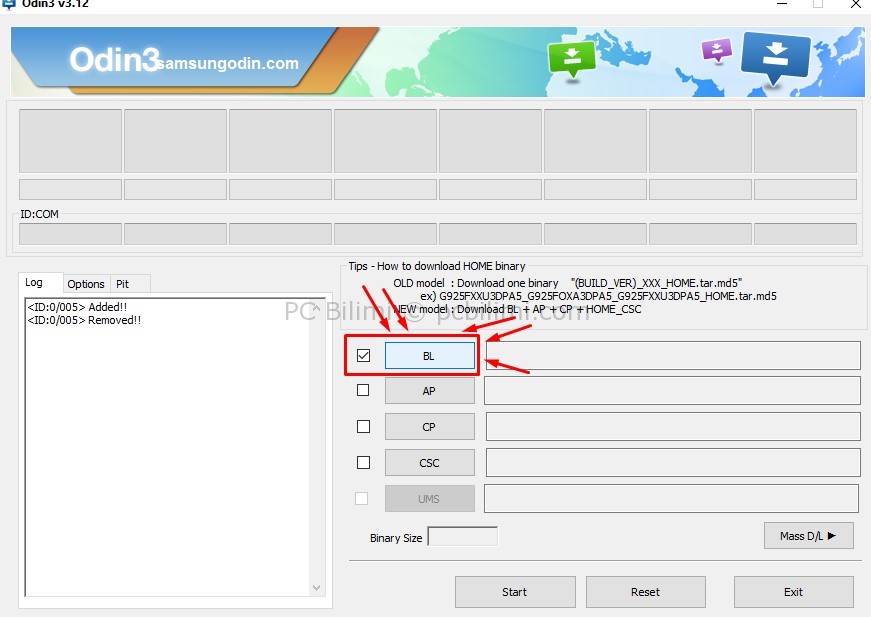Focus the AP file path field
This screenshot has height=617, width=871.
[x=672, y=391]
